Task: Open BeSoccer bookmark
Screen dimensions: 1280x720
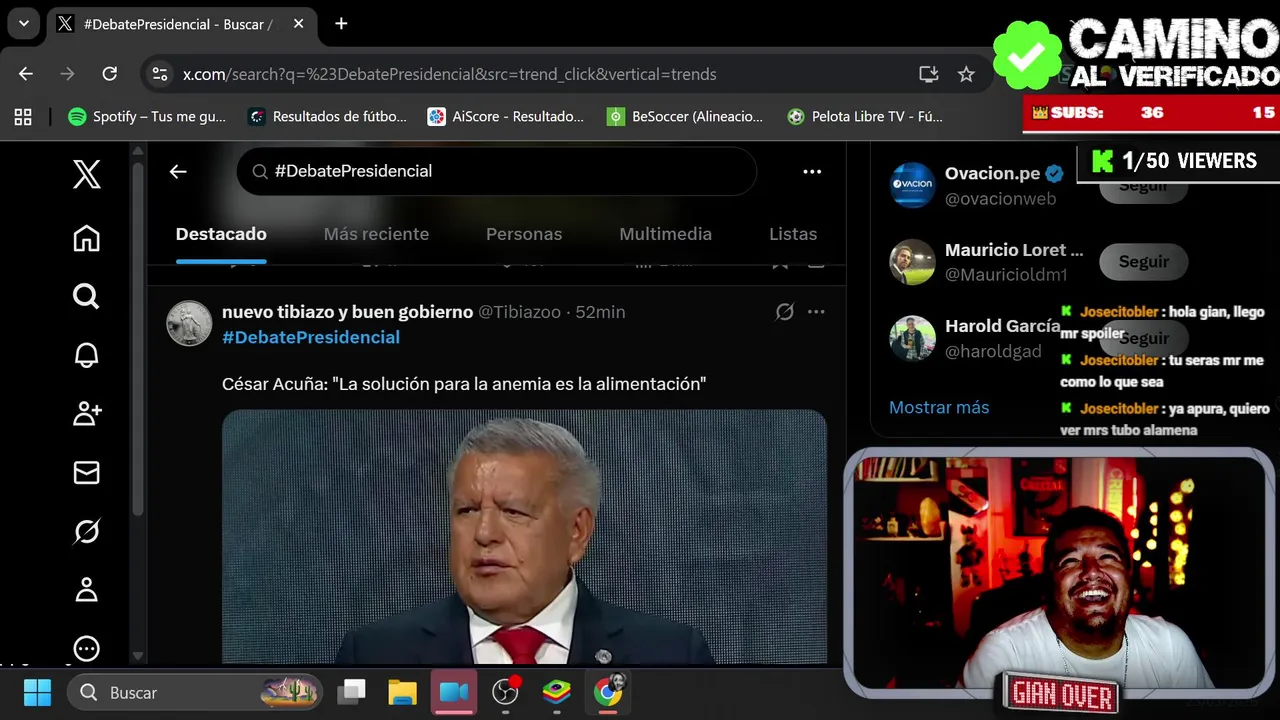Action: (x=686, y=117)
